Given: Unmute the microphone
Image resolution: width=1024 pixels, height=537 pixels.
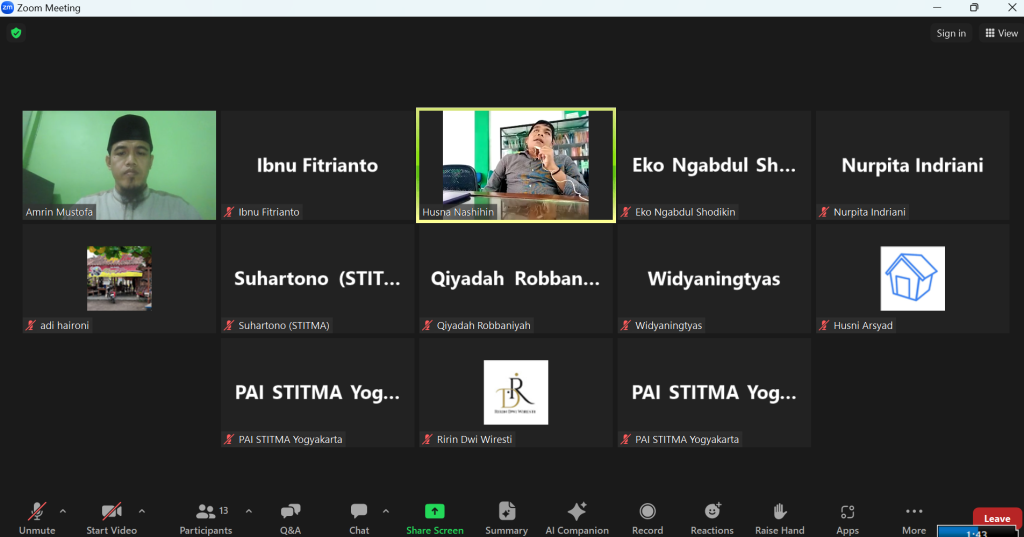Looking at the screenshot, I should [37, 517].
